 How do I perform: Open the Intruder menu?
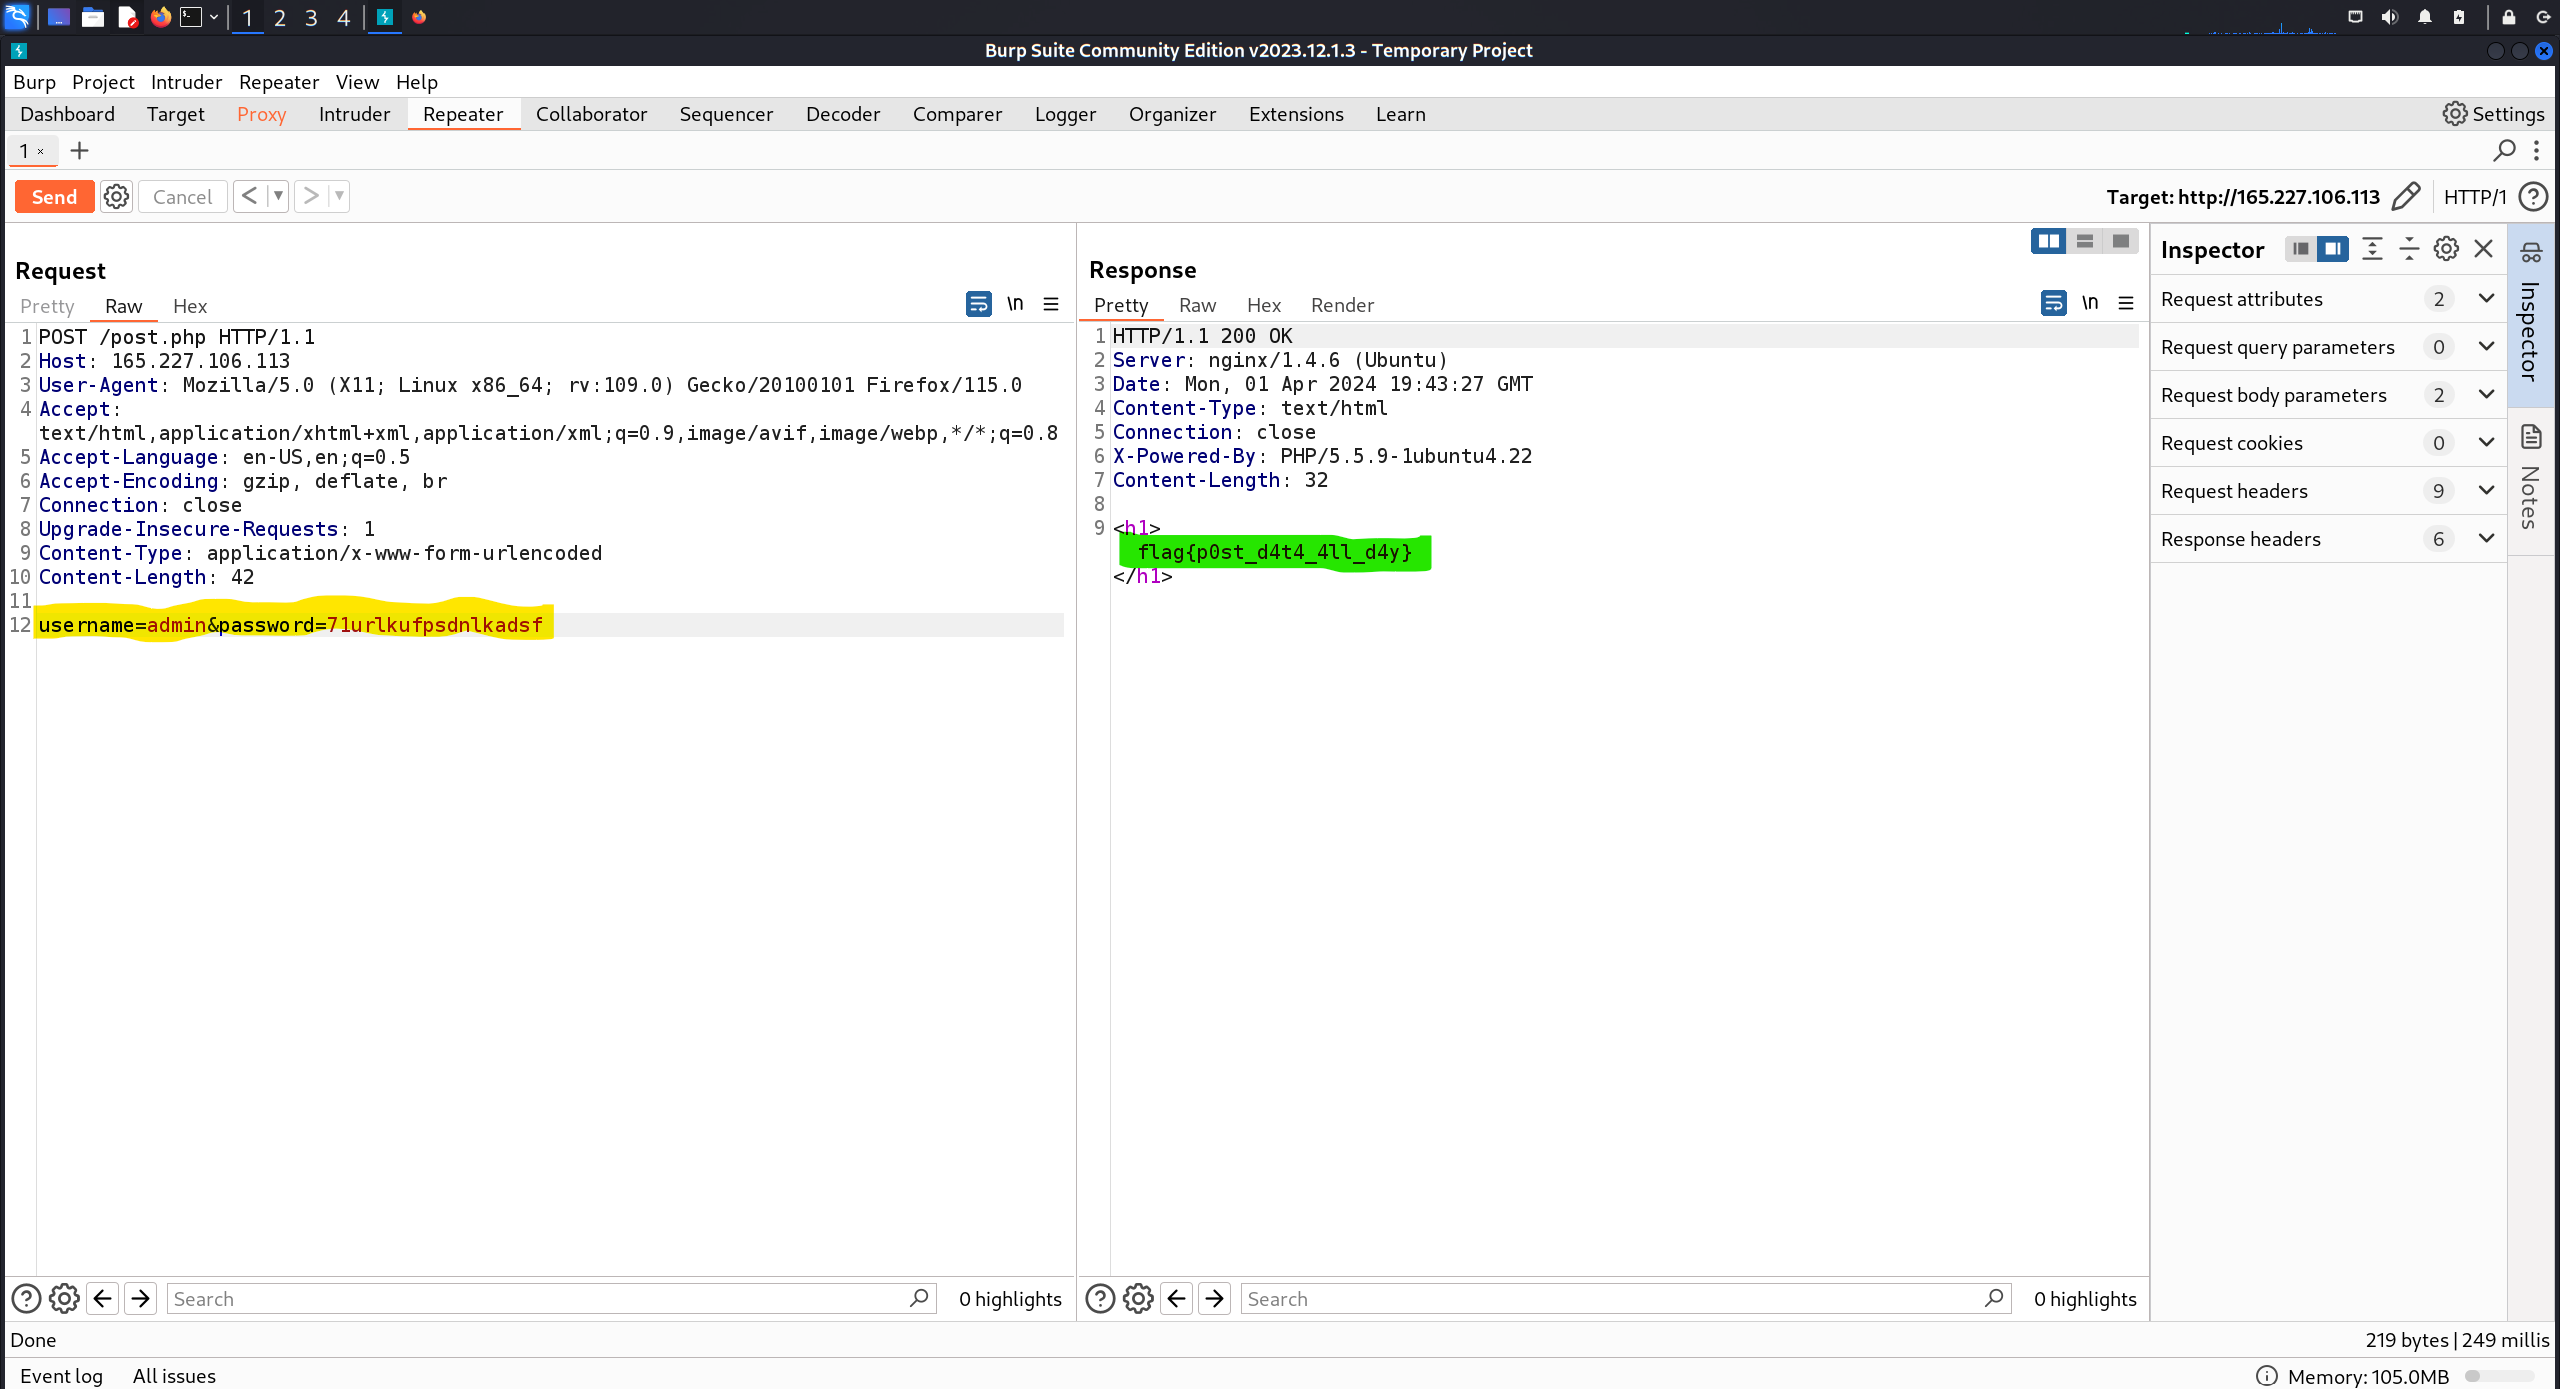(x=186, y=82)
